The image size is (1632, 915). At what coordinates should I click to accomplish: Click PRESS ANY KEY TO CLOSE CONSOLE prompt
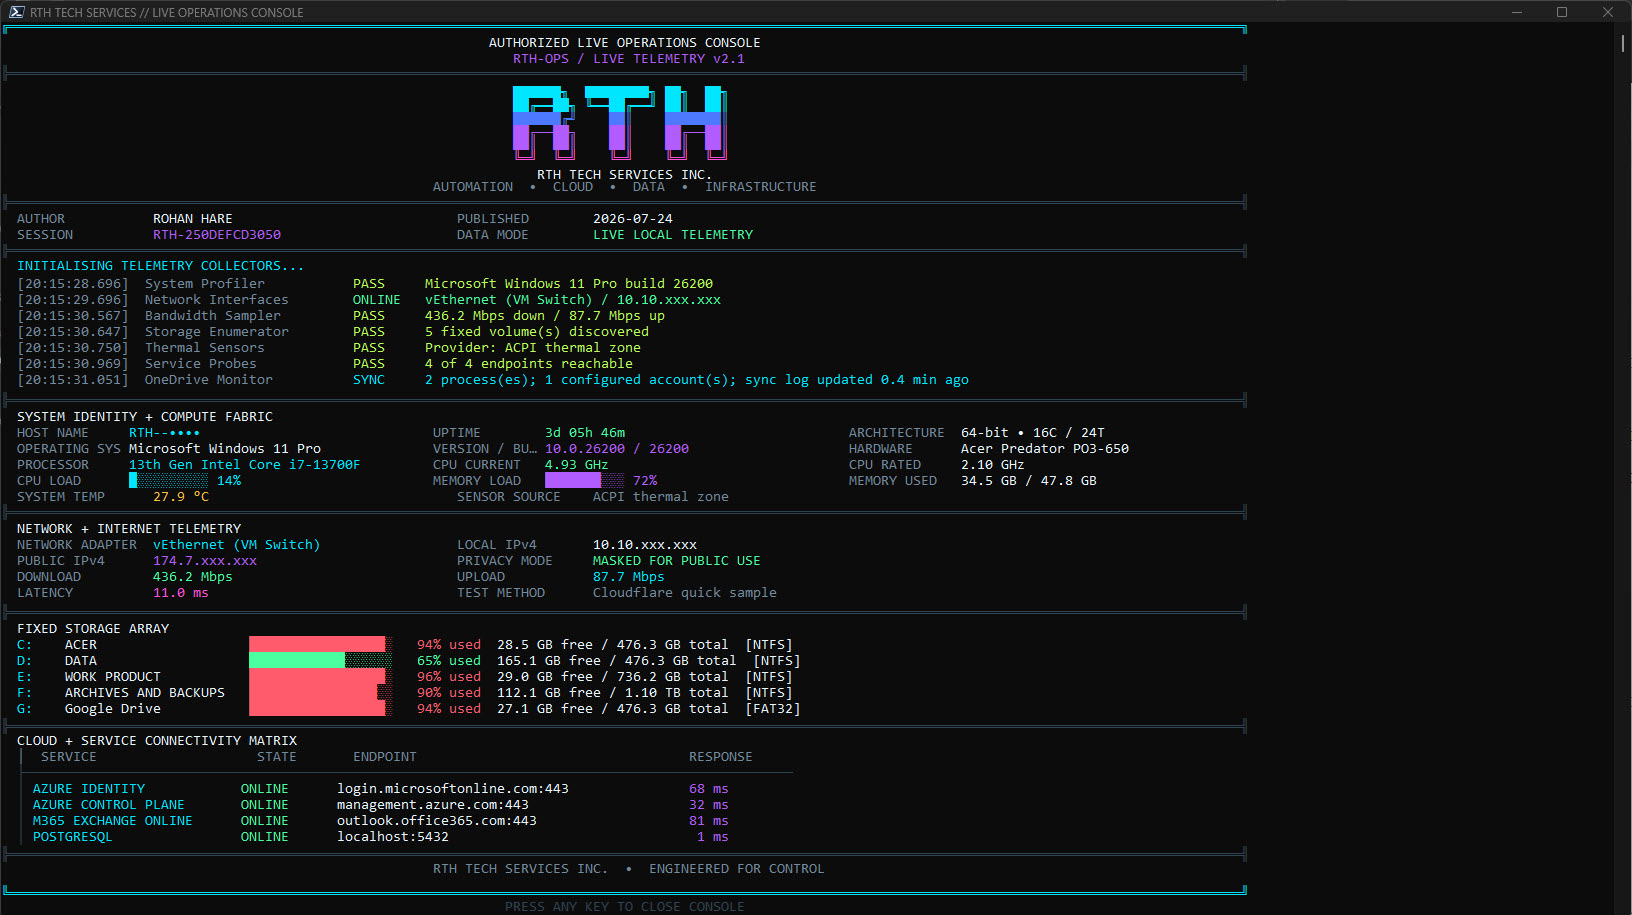pyautogui.click(x=625, y=907)
